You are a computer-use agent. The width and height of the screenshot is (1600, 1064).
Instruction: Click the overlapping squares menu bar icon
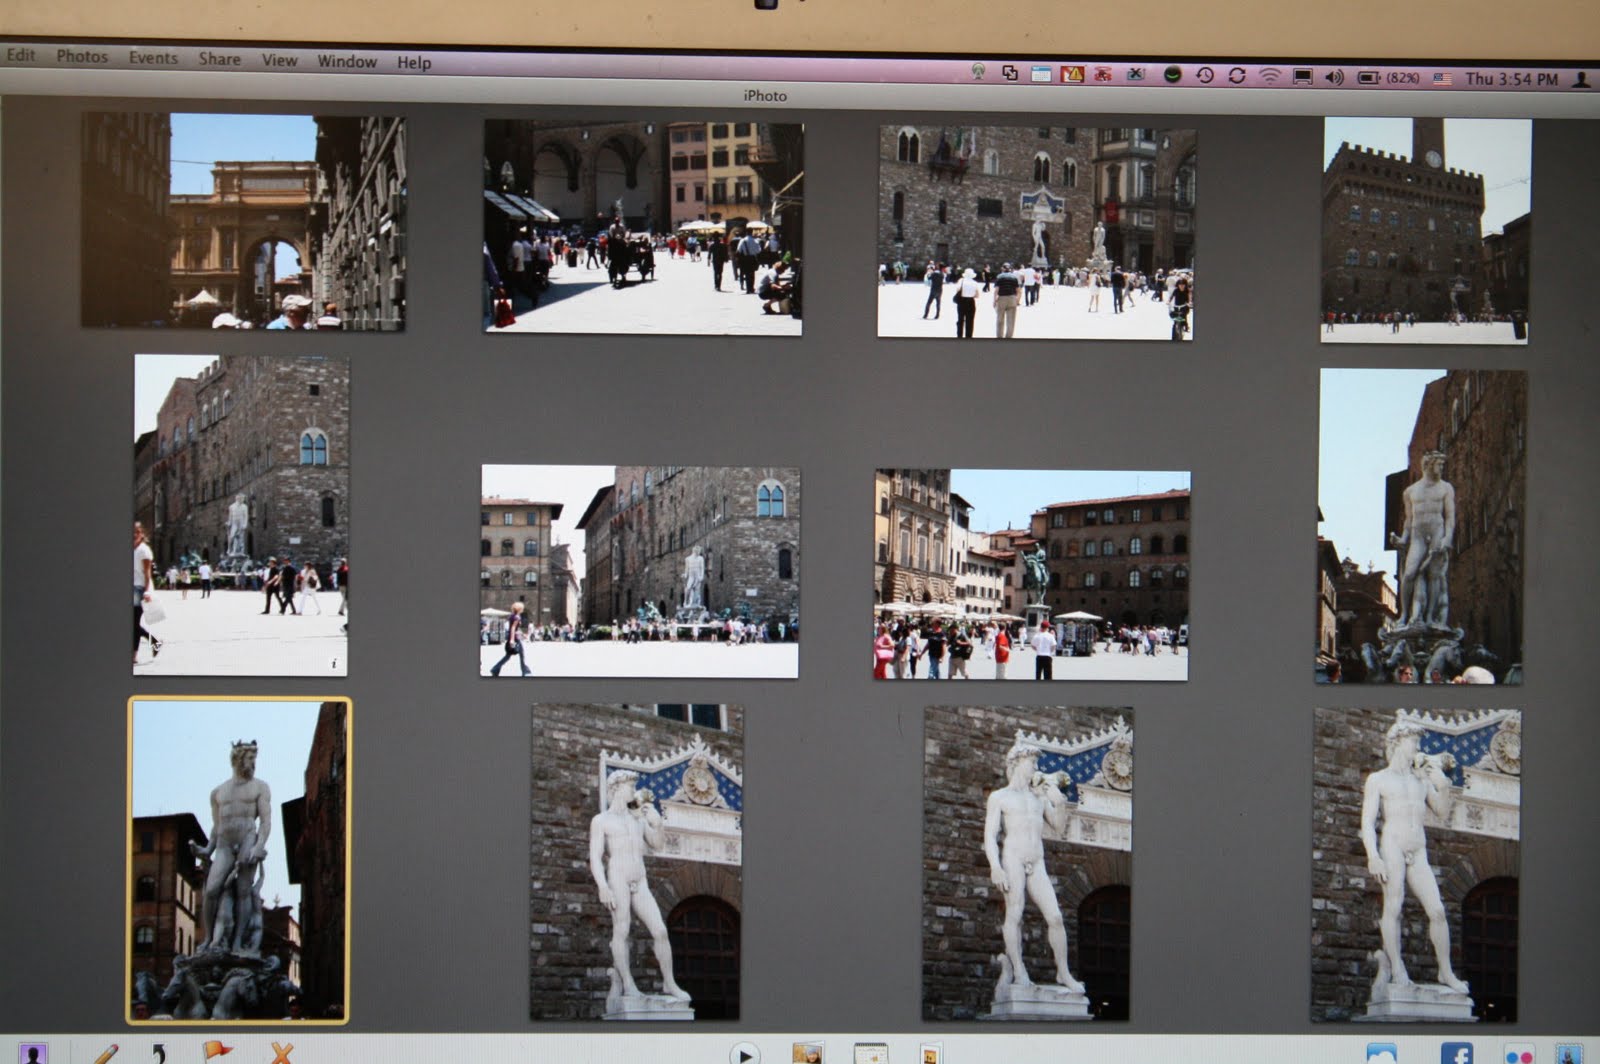point(1010,72)
